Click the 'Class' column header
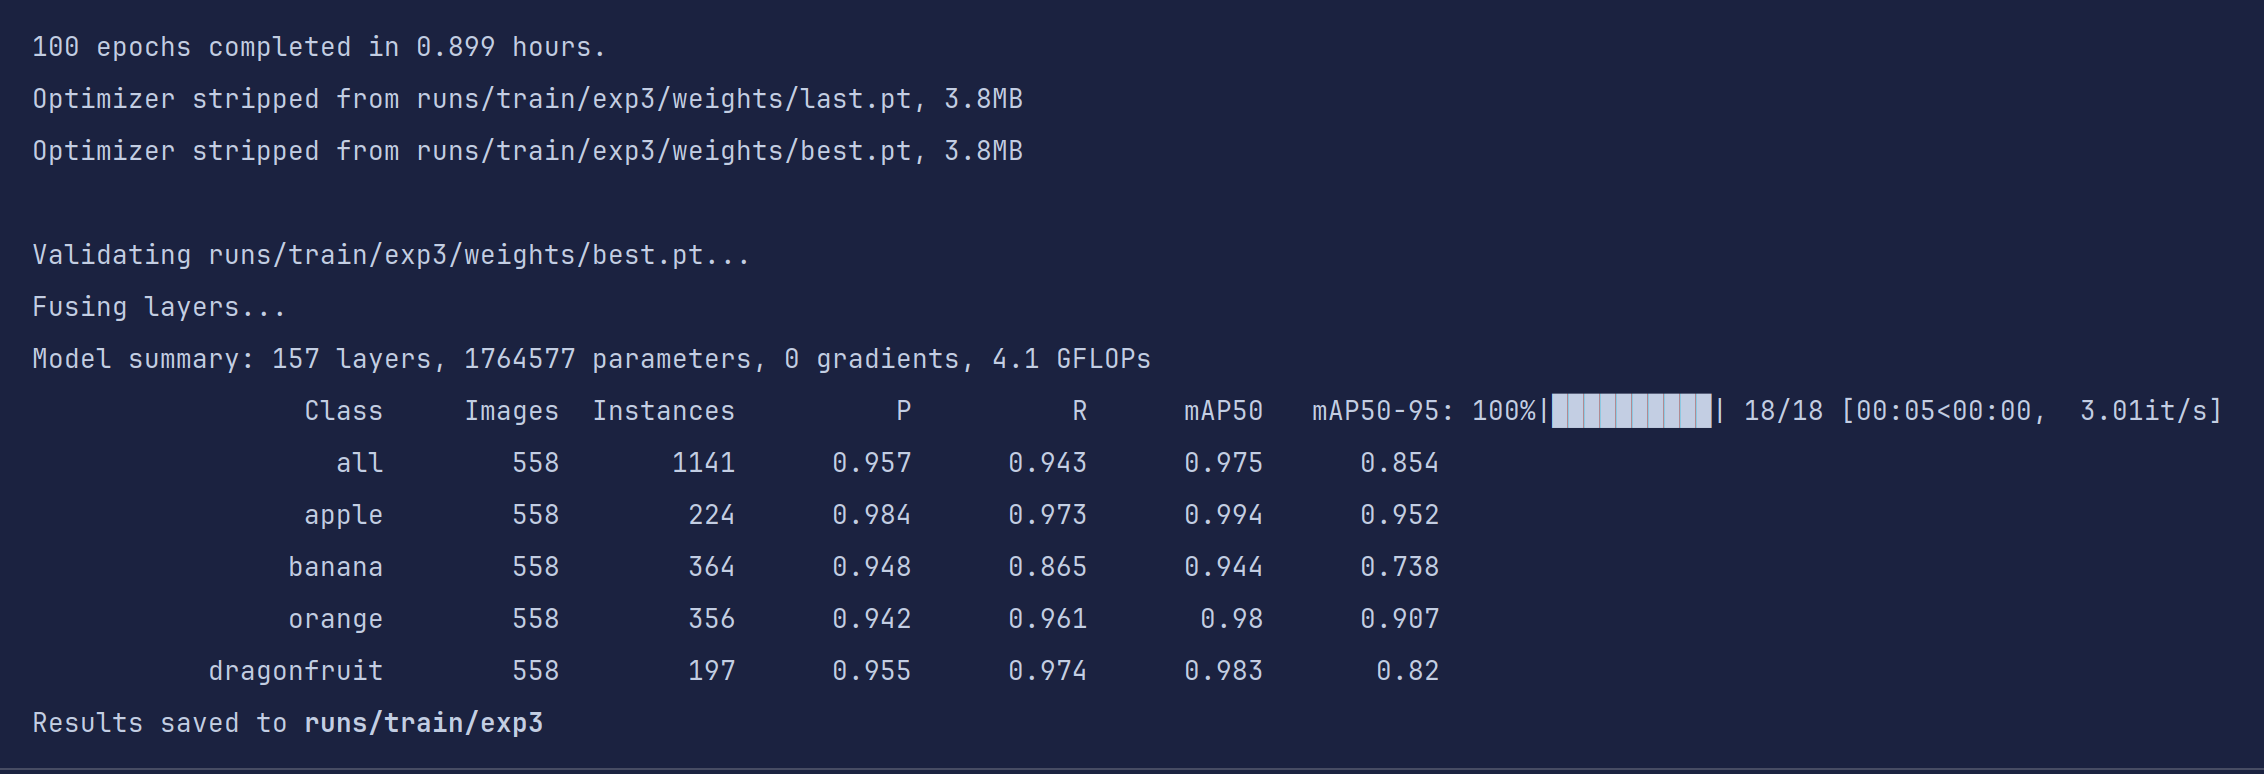This screenshot has height=774, width=2264. [x=343, y=411]
